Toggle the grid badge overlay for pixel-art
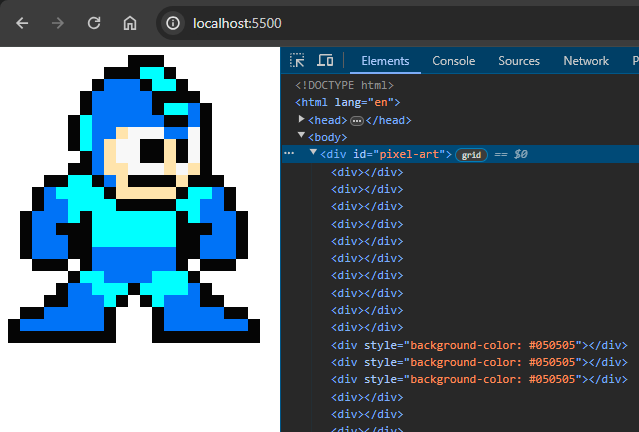Viewport: 639px width, 432px height. point(471,155)
